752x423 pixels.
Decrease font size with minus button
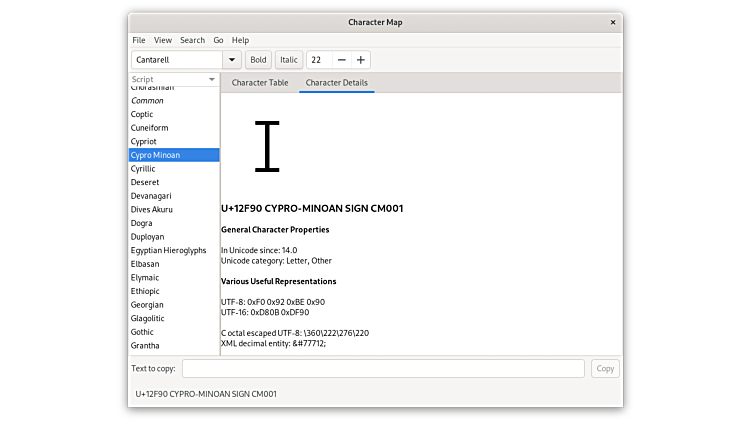[x=342, y=60]
